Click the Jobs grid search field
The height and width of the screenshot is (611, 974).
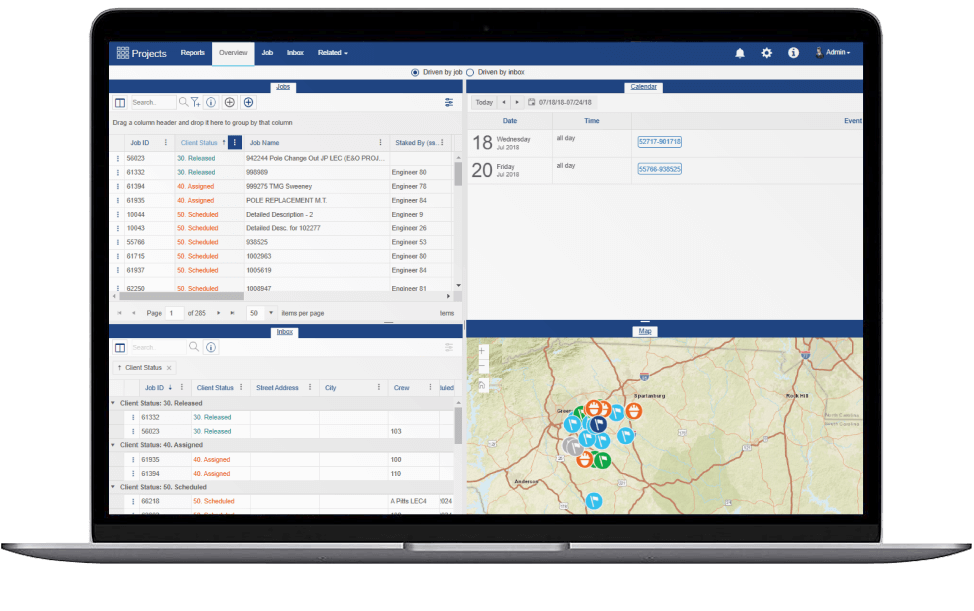[152, 102]
